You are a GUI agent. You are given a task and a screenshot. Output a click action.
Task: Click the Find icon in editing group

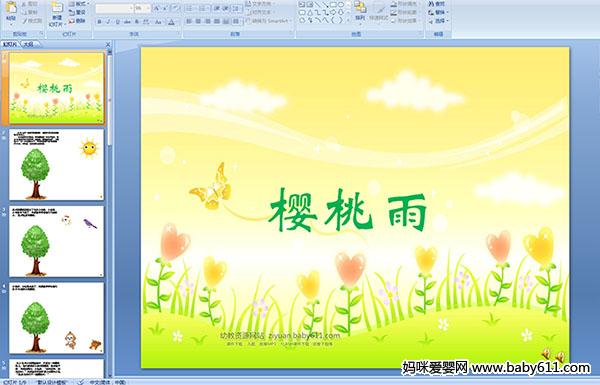437,4
